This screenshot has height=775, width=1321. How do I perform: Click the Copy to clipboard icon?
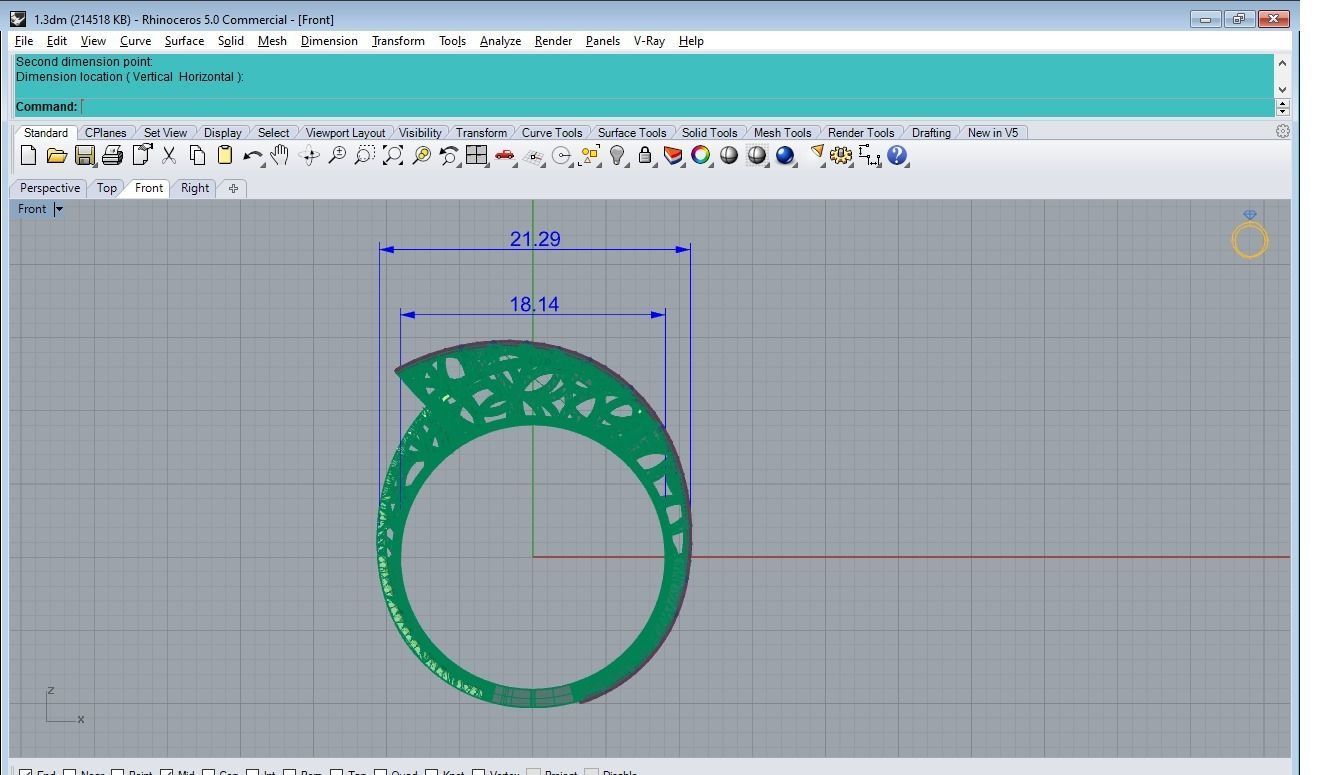[197, 155]
